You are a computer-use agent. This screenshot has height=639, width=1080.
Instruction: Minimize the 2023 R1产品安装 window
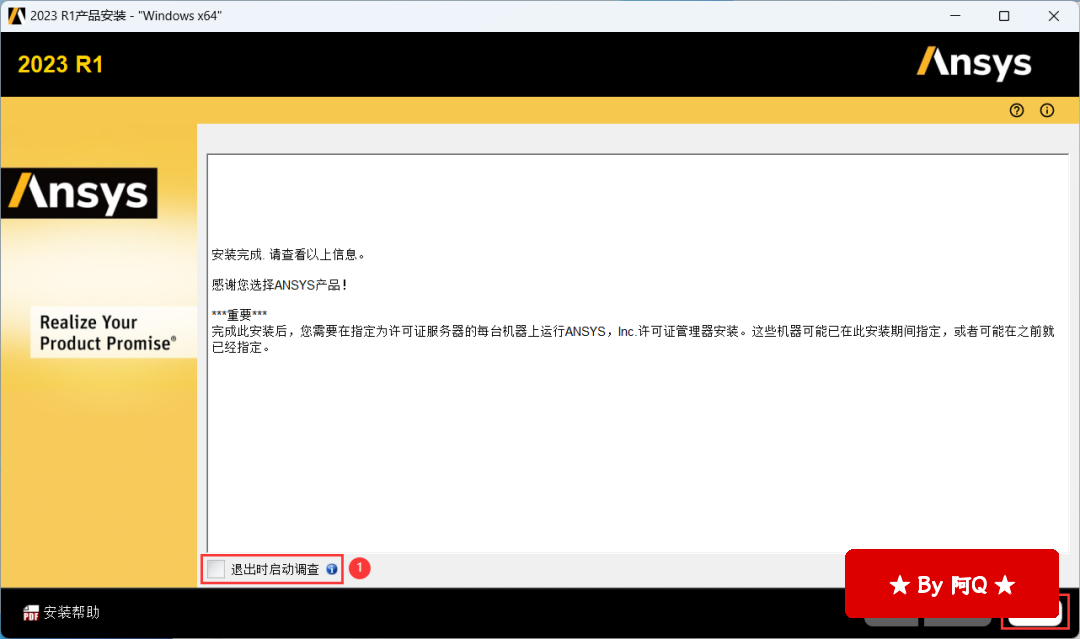[955, 16]
